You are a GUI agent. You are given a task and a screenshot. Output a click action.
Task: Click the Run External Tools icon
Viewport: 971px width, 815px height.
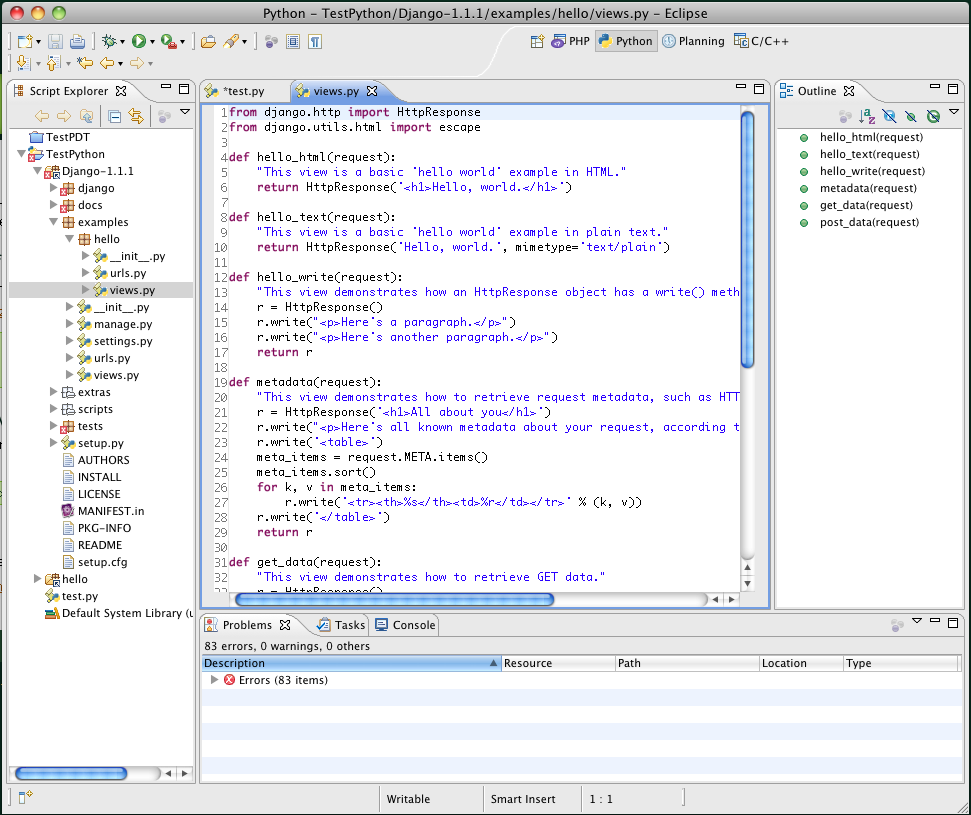[168, 41]
